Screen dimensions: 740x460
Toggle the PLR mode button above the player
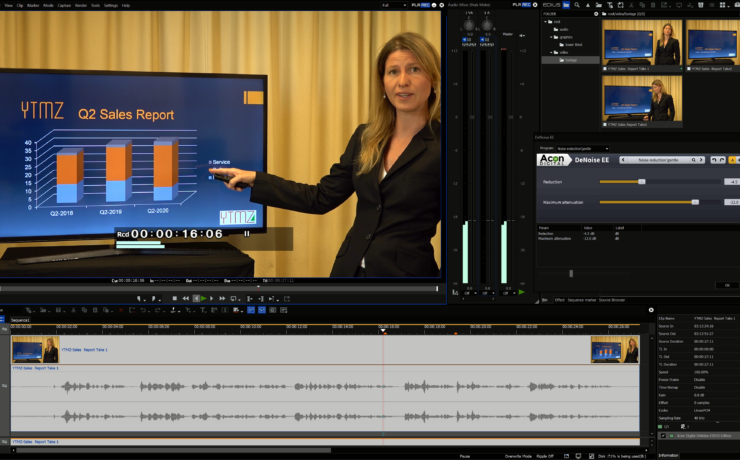(x=416, y=5)
